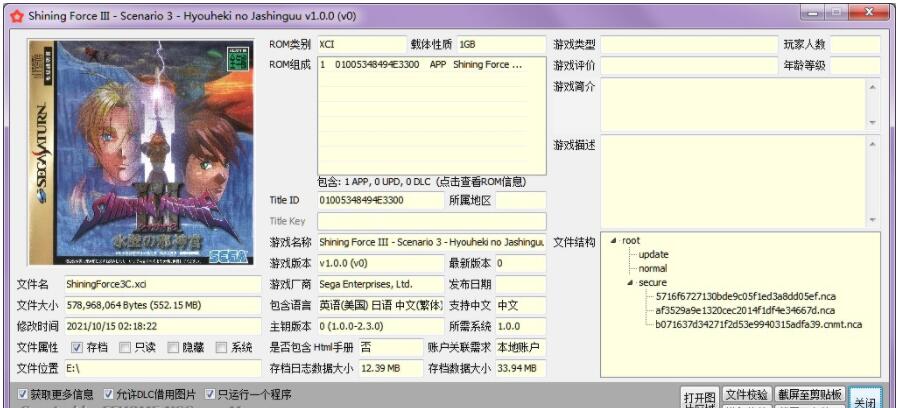Click the 文件校验 button
This screenshot has width=902, height=408.
[746, 395]
